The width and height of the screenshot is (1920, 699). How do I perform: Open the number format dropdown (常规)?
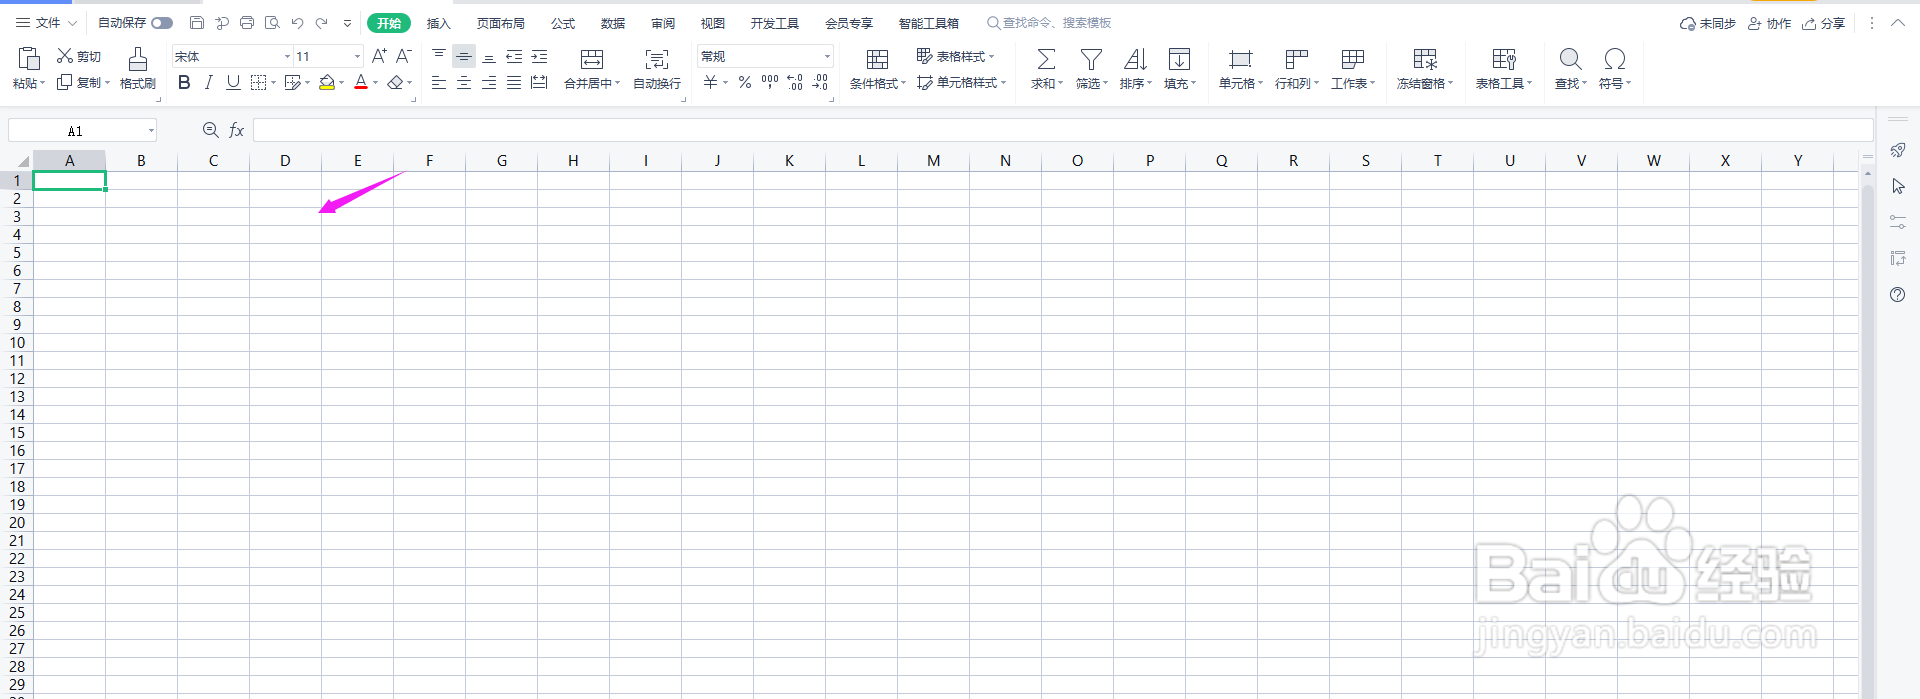click(x=827, y=56)
